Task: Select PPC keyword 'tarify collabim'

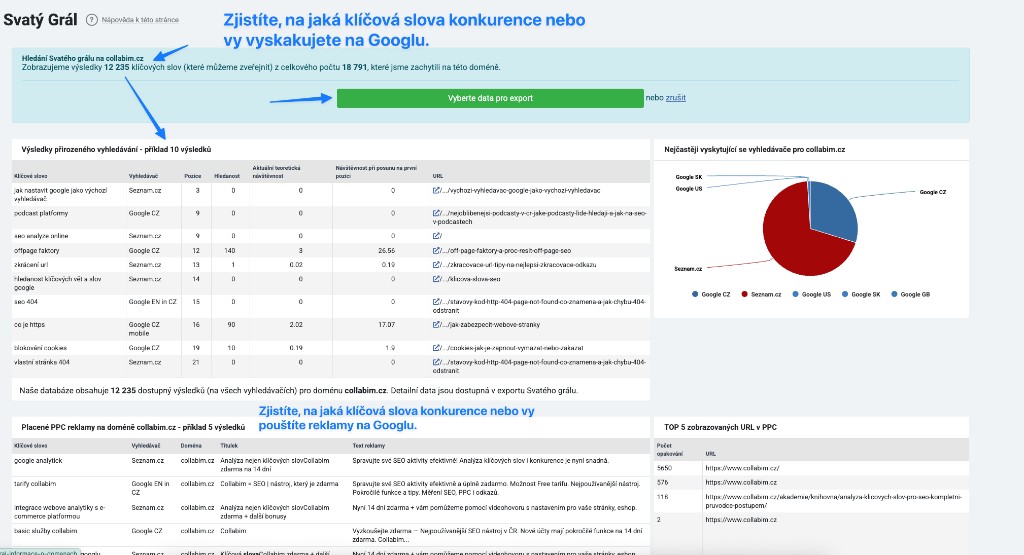Action: (x=35, y=484)
